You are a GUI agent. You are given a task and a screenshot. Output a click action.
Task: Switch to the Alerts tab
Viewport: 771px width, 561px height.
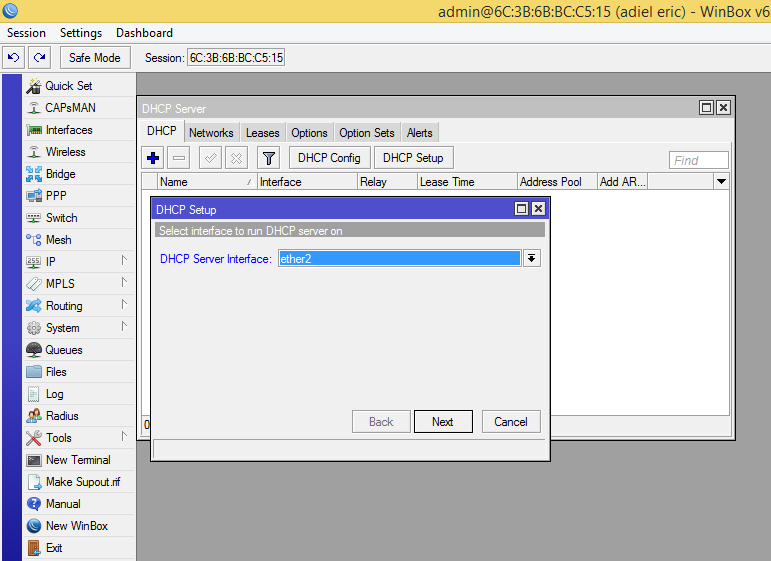419,133
